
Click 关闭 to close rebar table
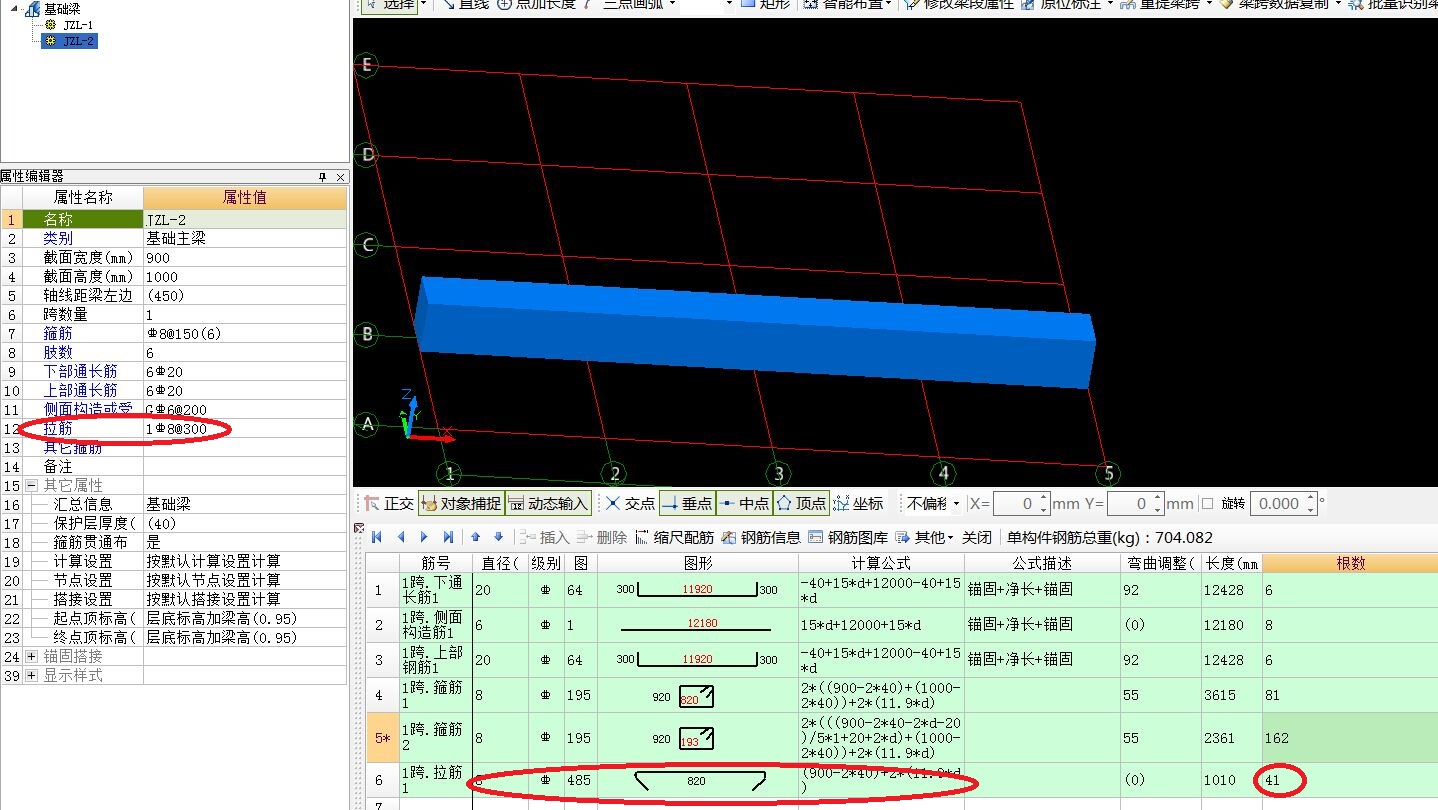977,537
